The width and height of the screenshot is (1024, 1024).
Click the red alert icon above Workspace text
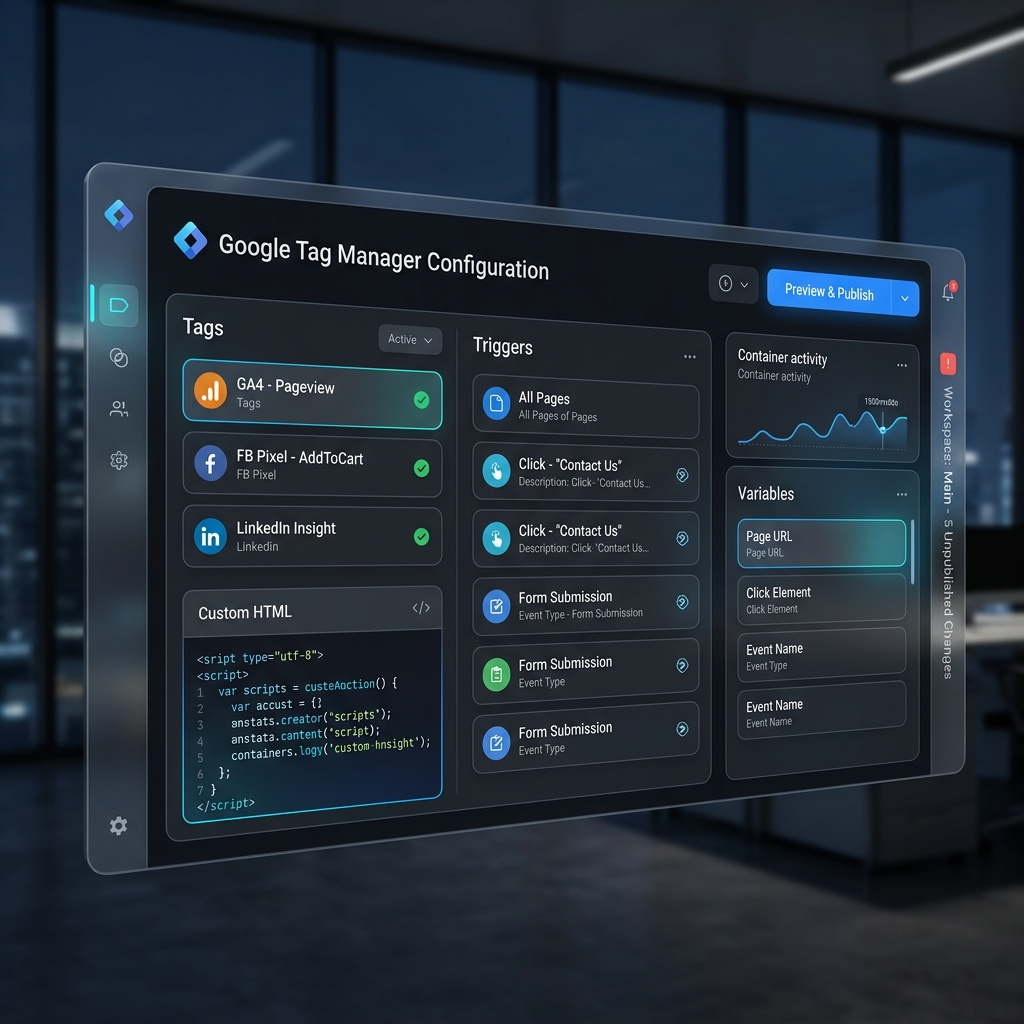tap(948, 363)
